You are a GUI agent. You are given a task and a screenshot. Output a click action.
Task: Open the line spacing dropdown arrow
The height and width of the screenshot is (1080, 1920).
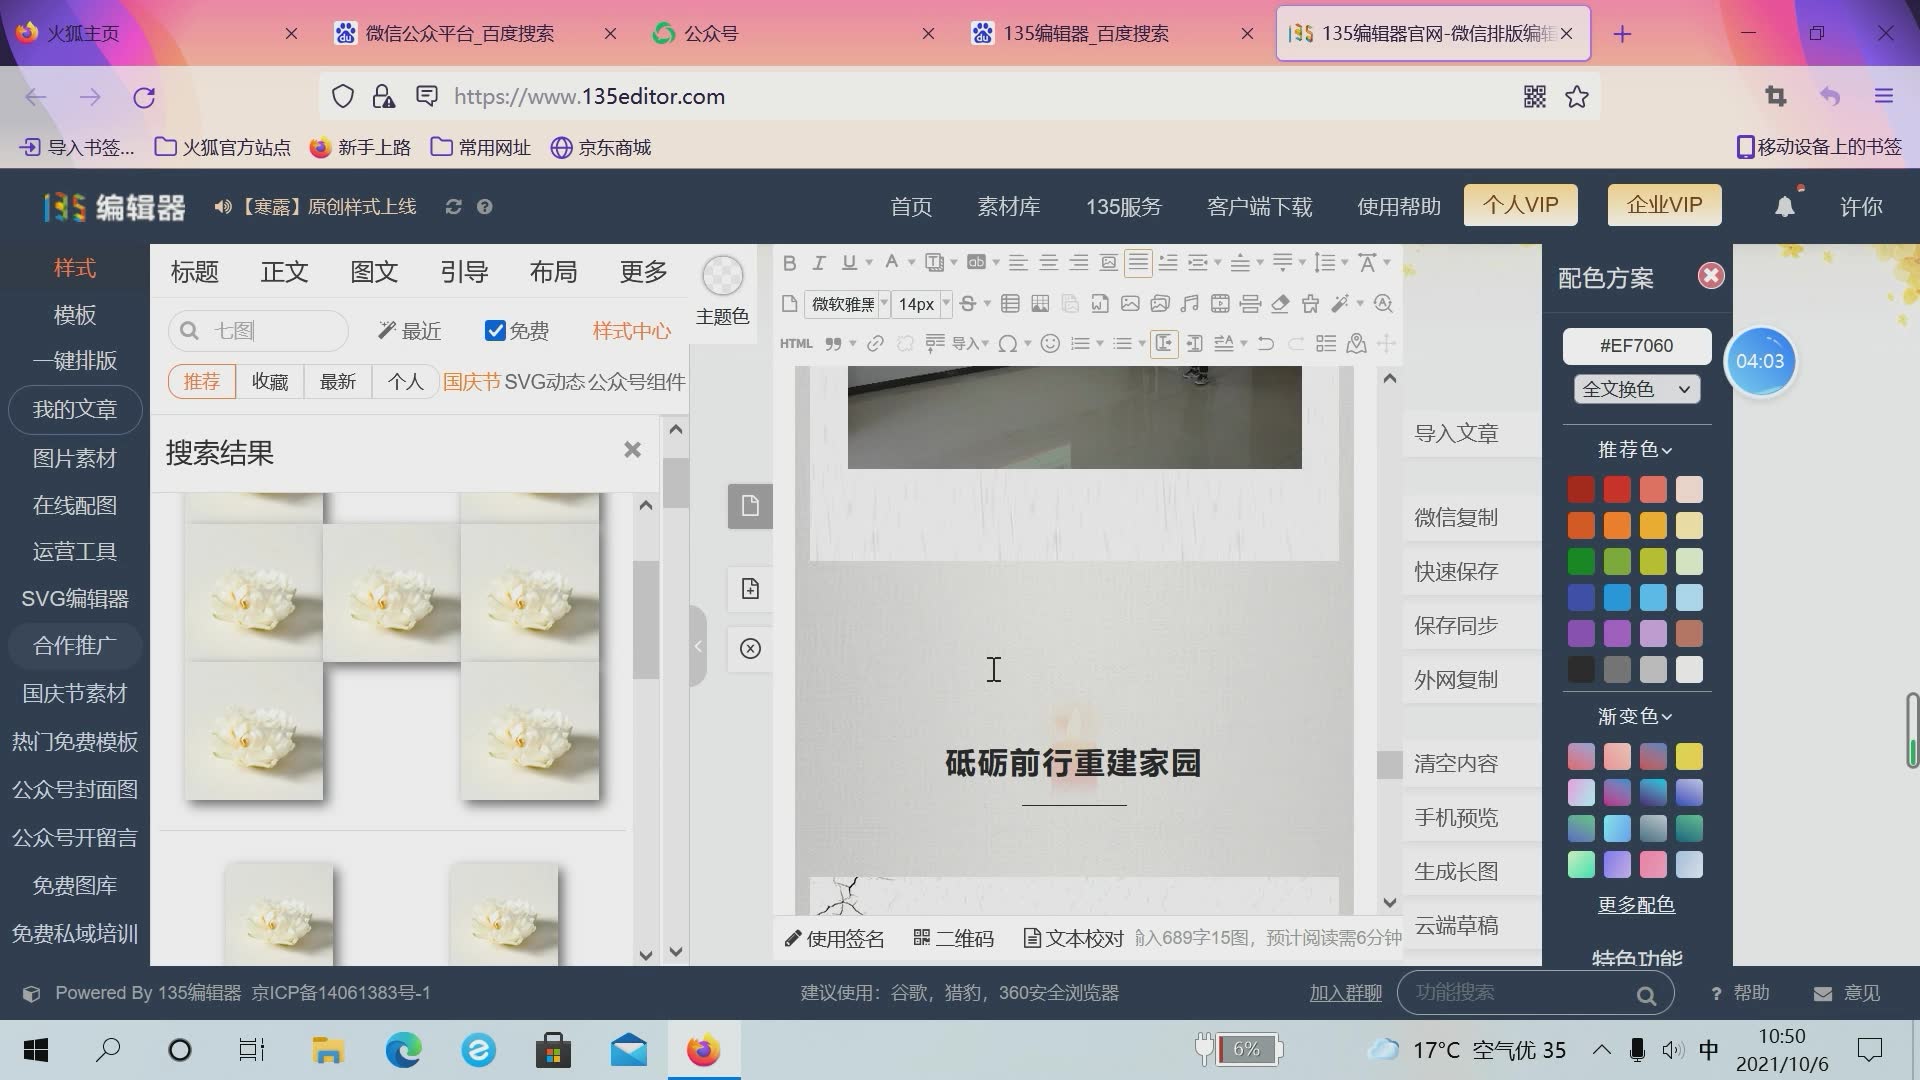point(1344,263)
